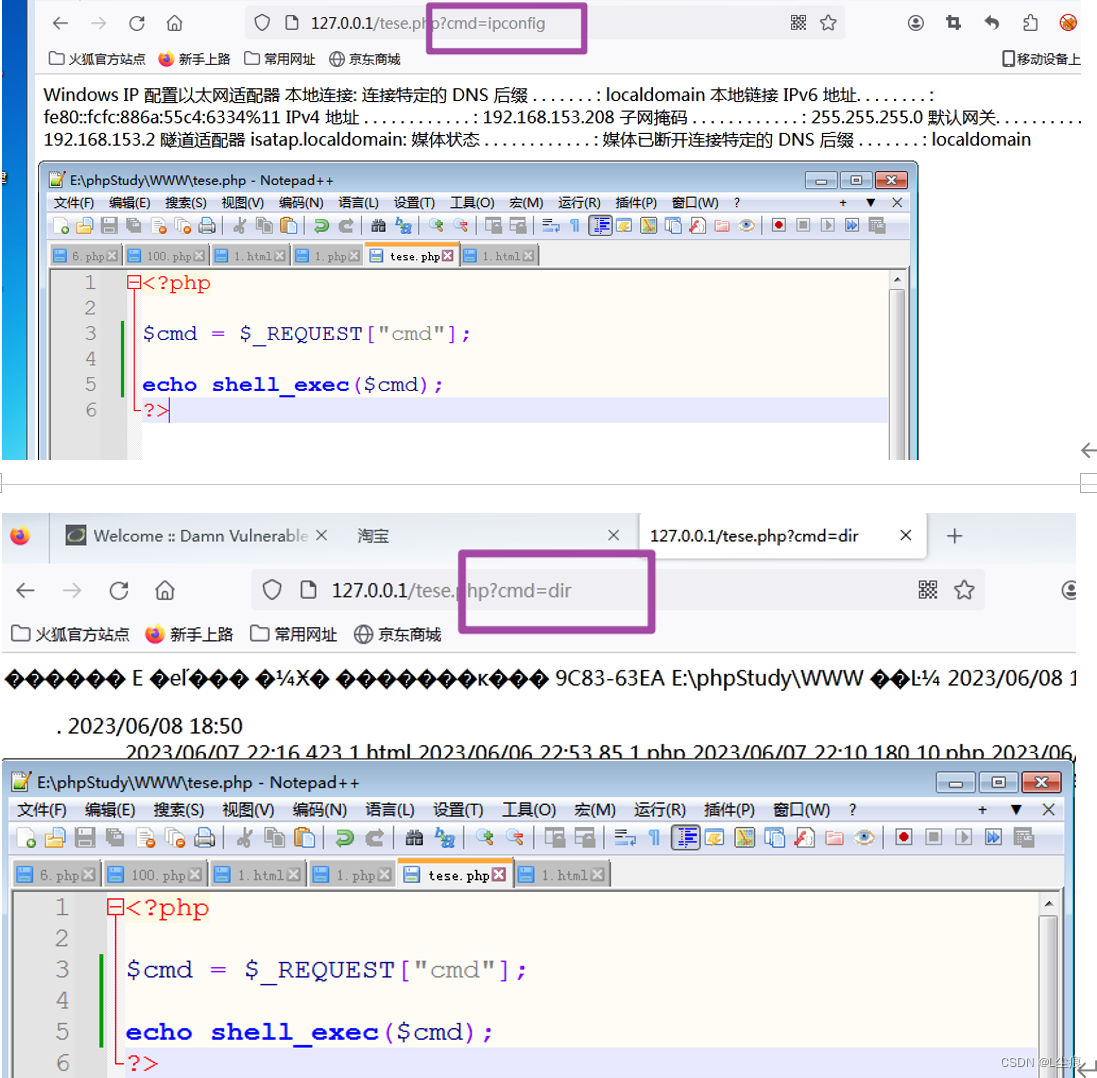Open a new tab with the browser's + button
Screen dimensions: 1097x1078
click(954, 536)
